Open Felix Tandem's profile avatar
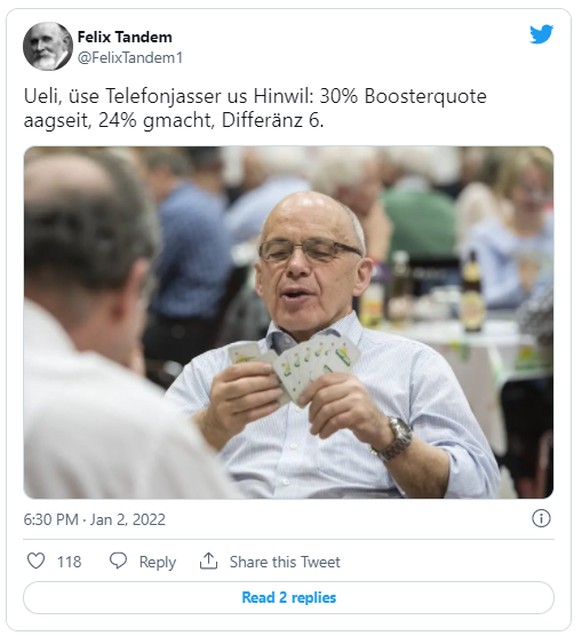Viewport: 582px width, 636px height. (x=48, y=46)
